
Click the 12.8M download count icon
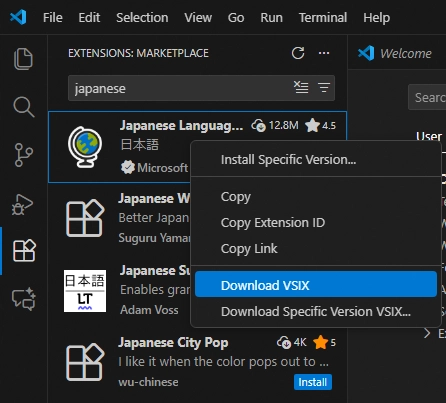[259, 126]
